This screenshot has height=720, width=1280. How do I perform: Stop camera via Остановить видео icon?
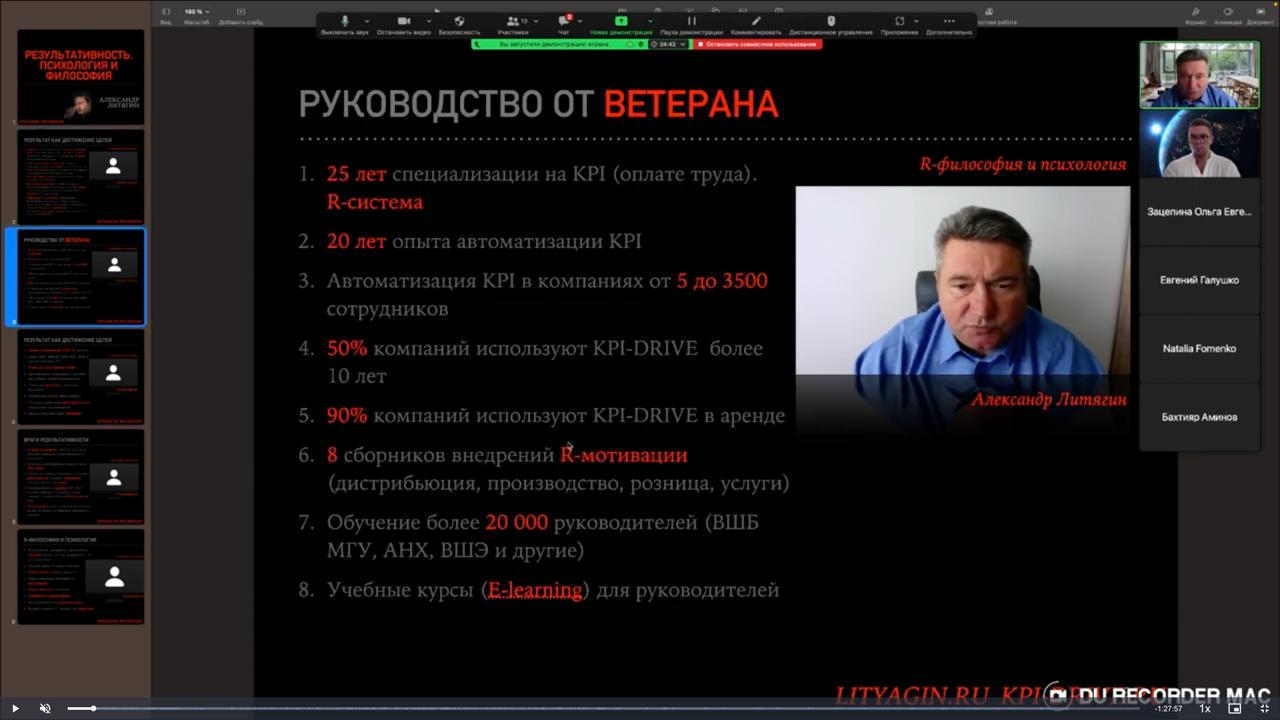point(404,21)
